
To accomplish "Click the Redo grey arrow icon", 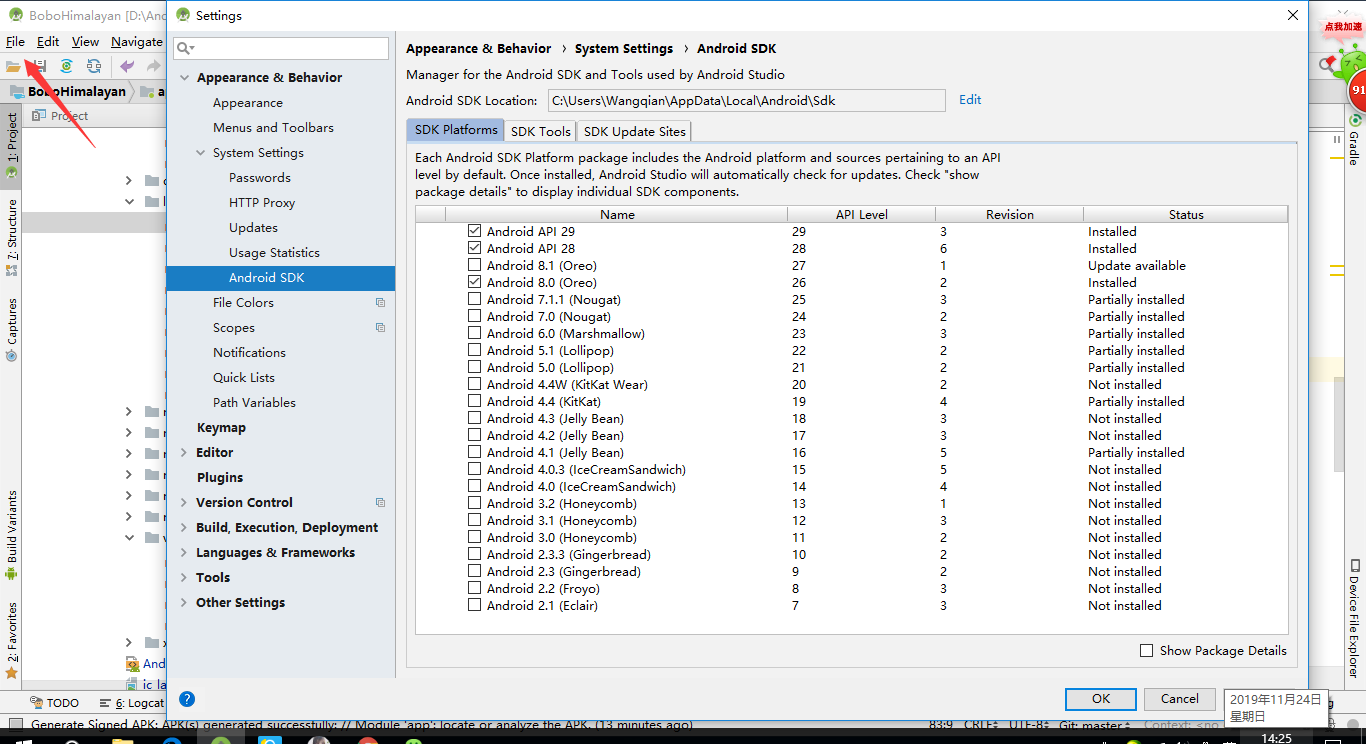I will 153,66.
